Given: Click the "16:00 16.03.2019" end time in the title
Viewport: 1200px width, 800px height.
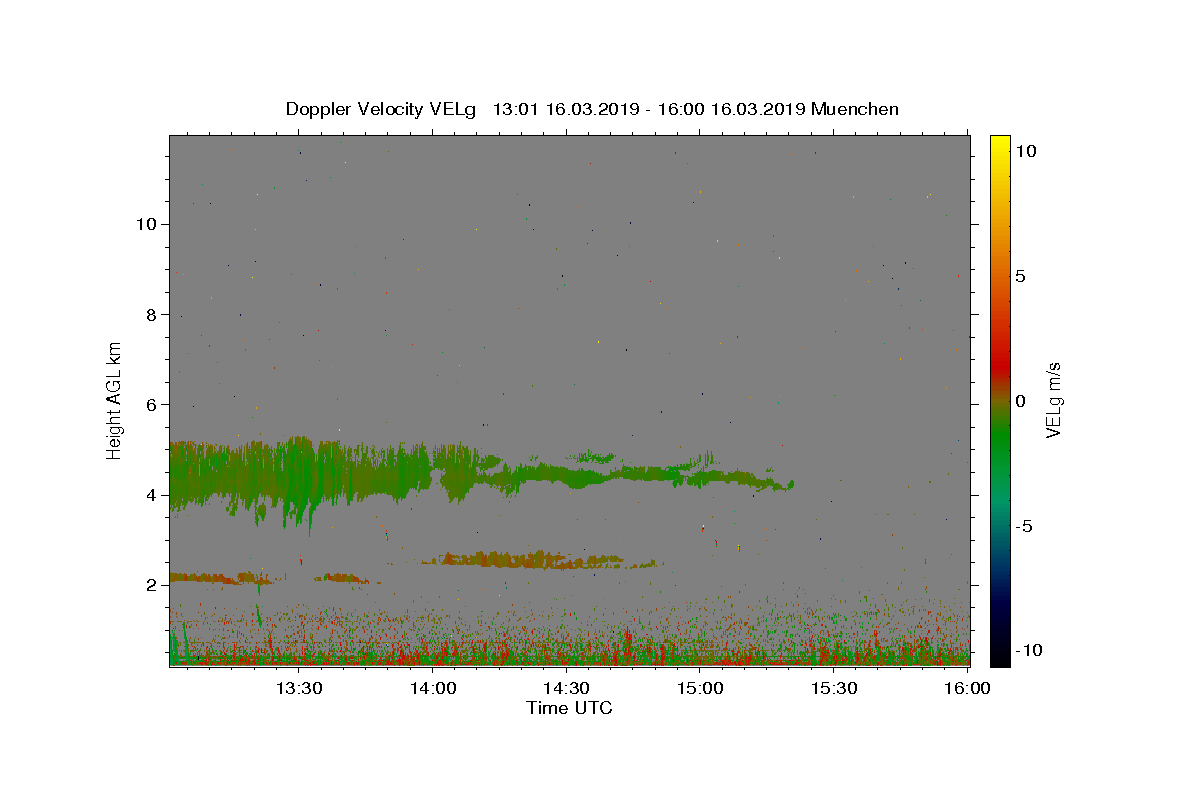Looking at the screenshot, I should pyautogui.click(x=731, y=109).
